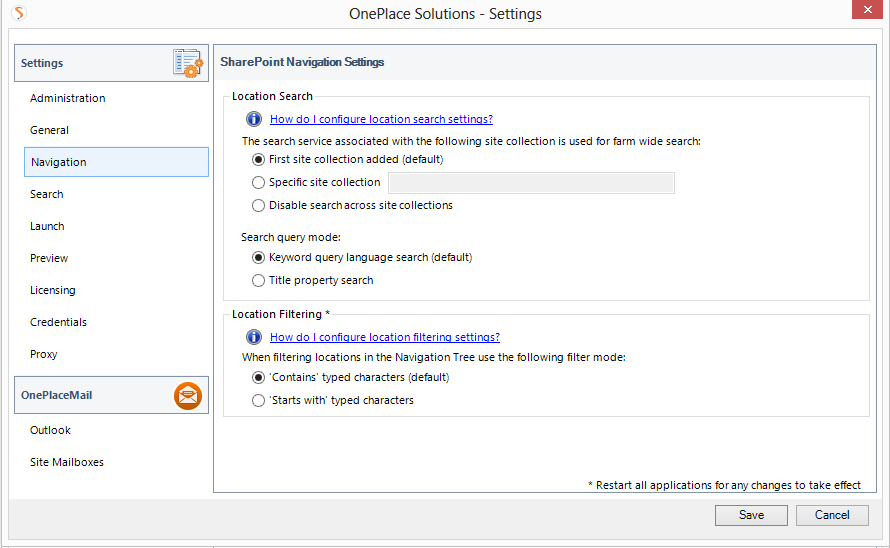Choose 'Disable search across site collections' option
This screenshot has width=890, height=548.
pyautogui.click(x=259, y=206)
